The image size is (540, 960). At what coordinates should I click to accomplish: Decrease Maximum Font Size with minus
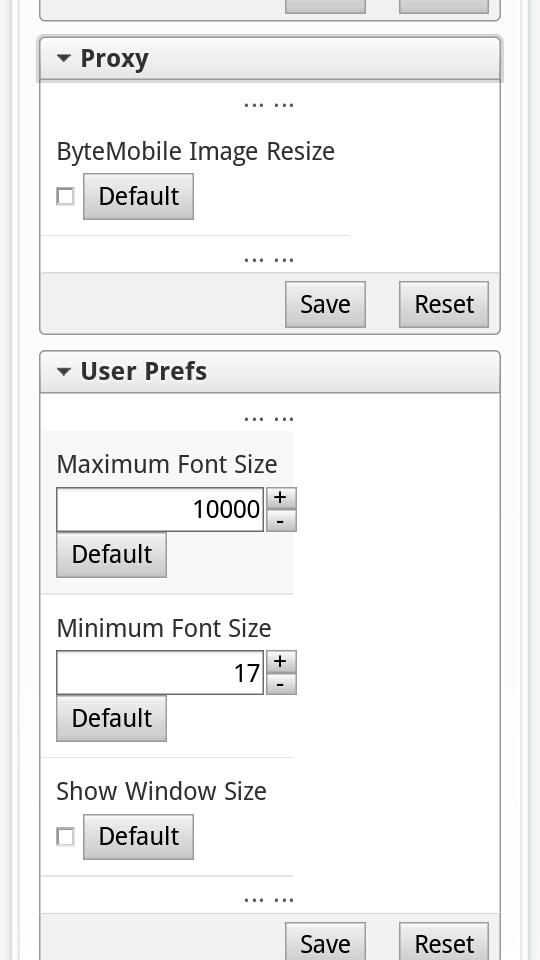[281, 520]
